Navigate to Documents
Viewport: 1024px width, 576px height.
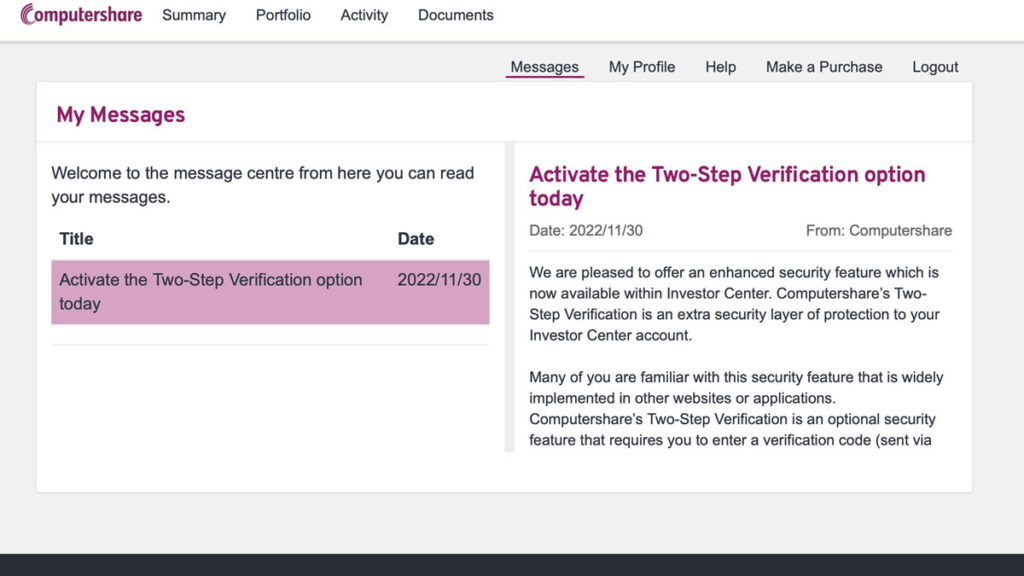click(455, 15)
